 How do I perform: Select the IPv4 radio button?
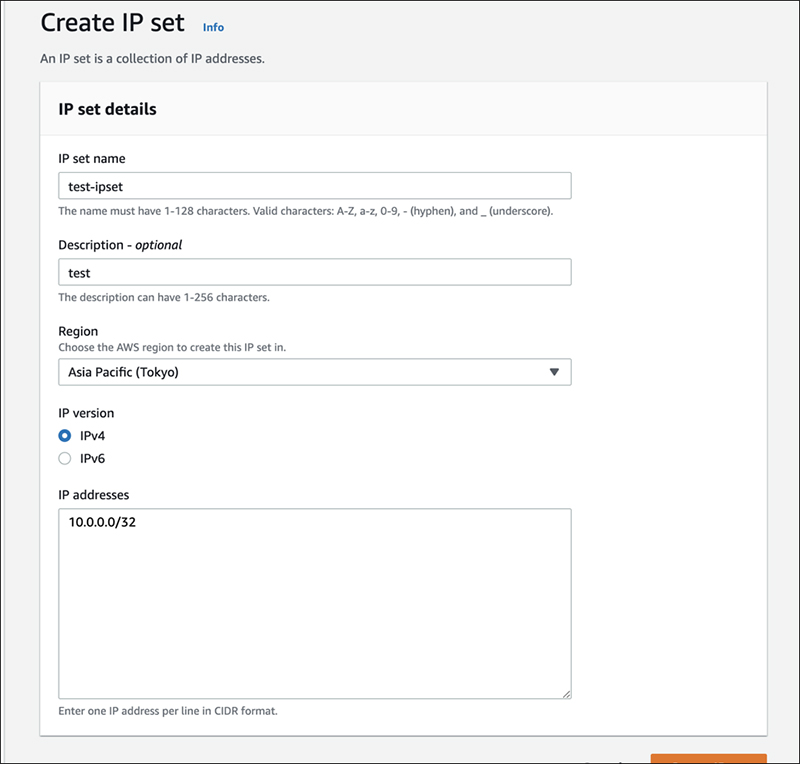click(65, 436)
